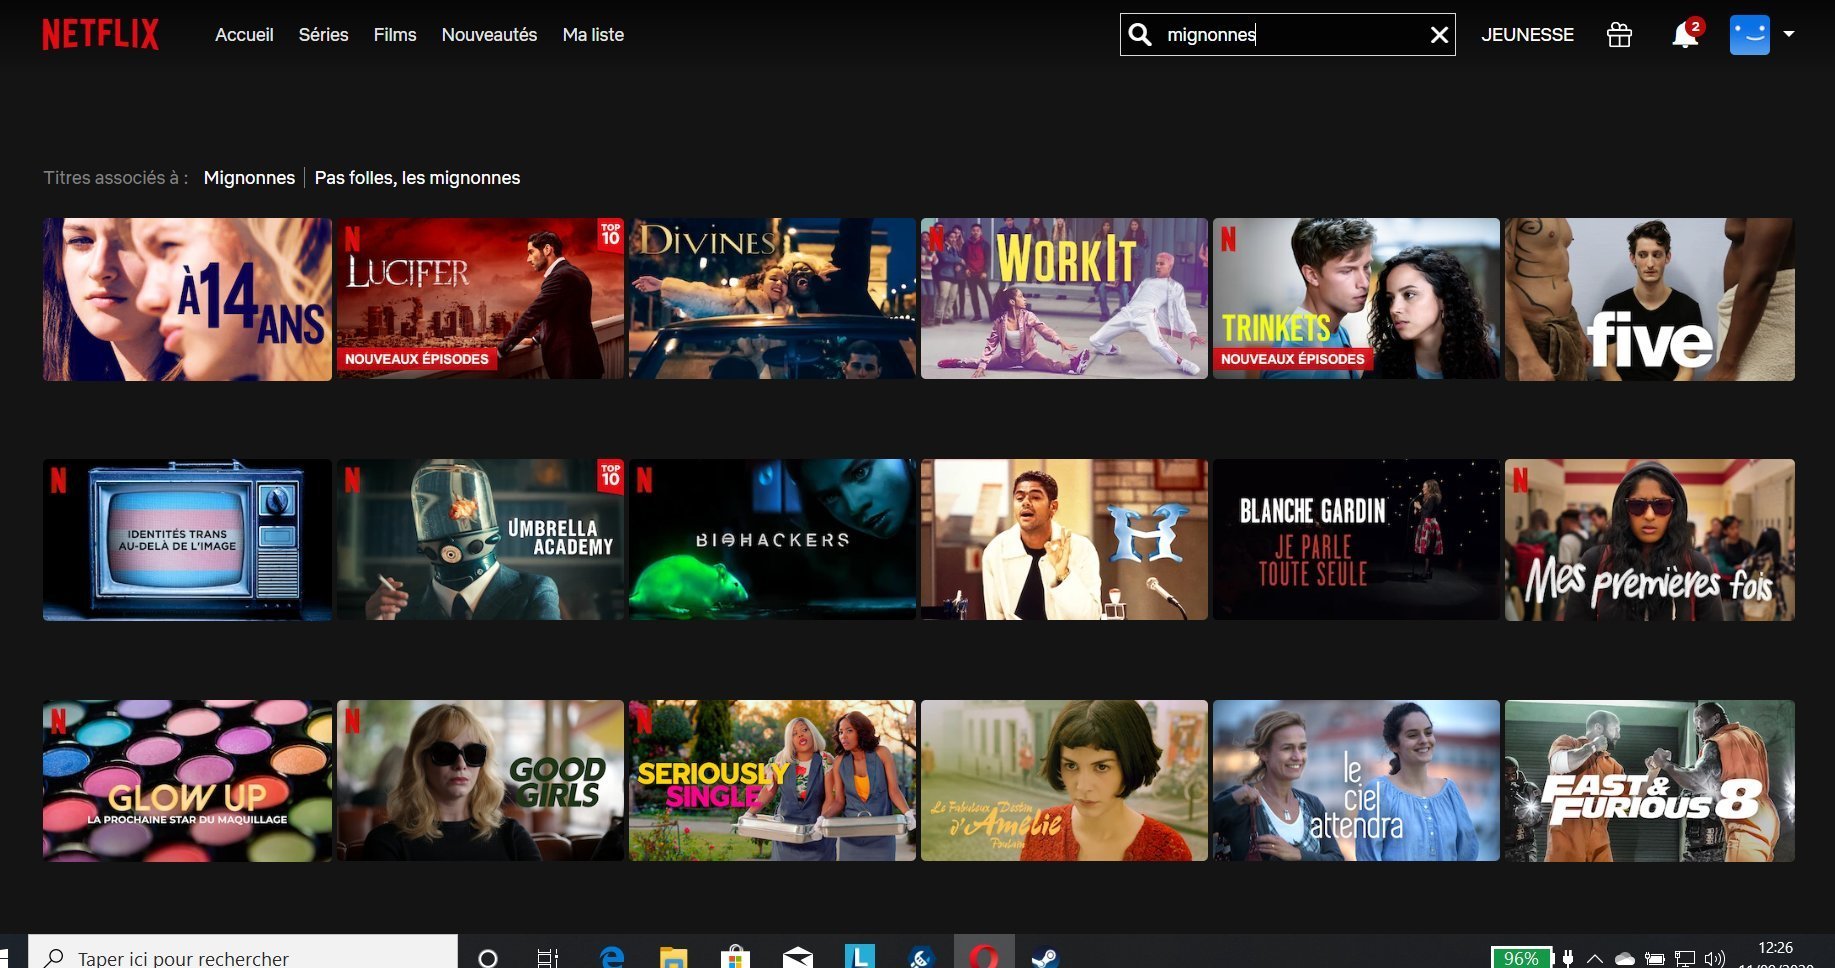The width and height of the screenshot is (1835, 968).
Task: Open Ma liste
Action: pyautogui.click(x=593, y=35)
